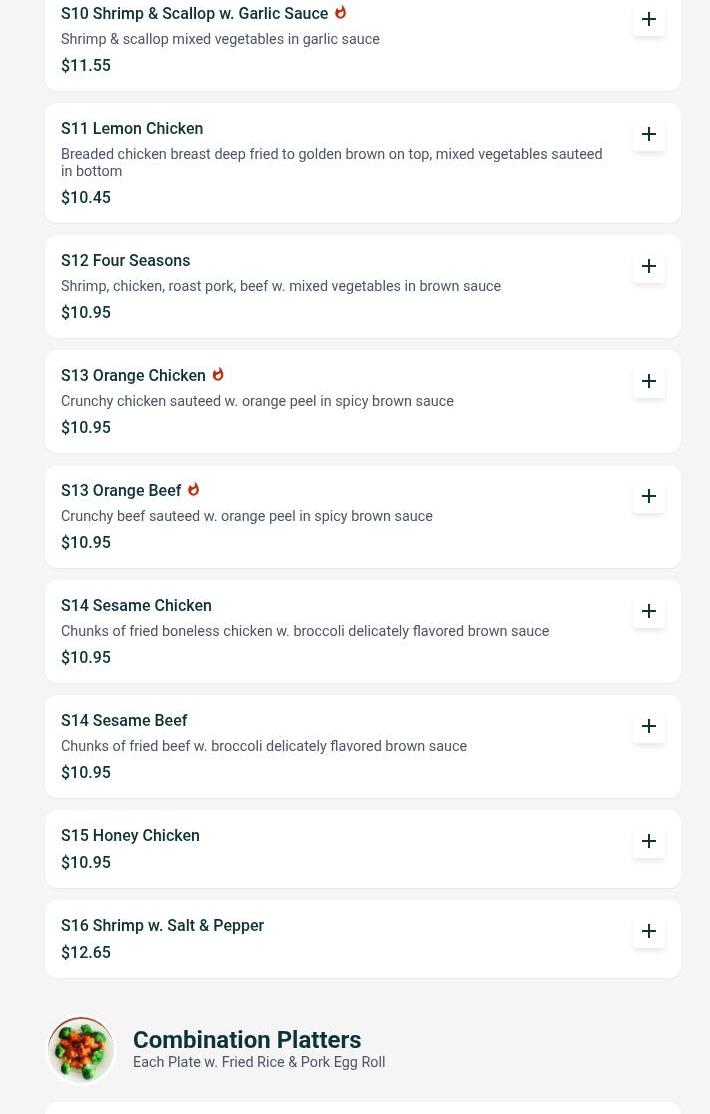The height and width of the screenshot is (1114, 710).
Task: Click the S15 Honey Chicken item title
Action: coord(130,836)
